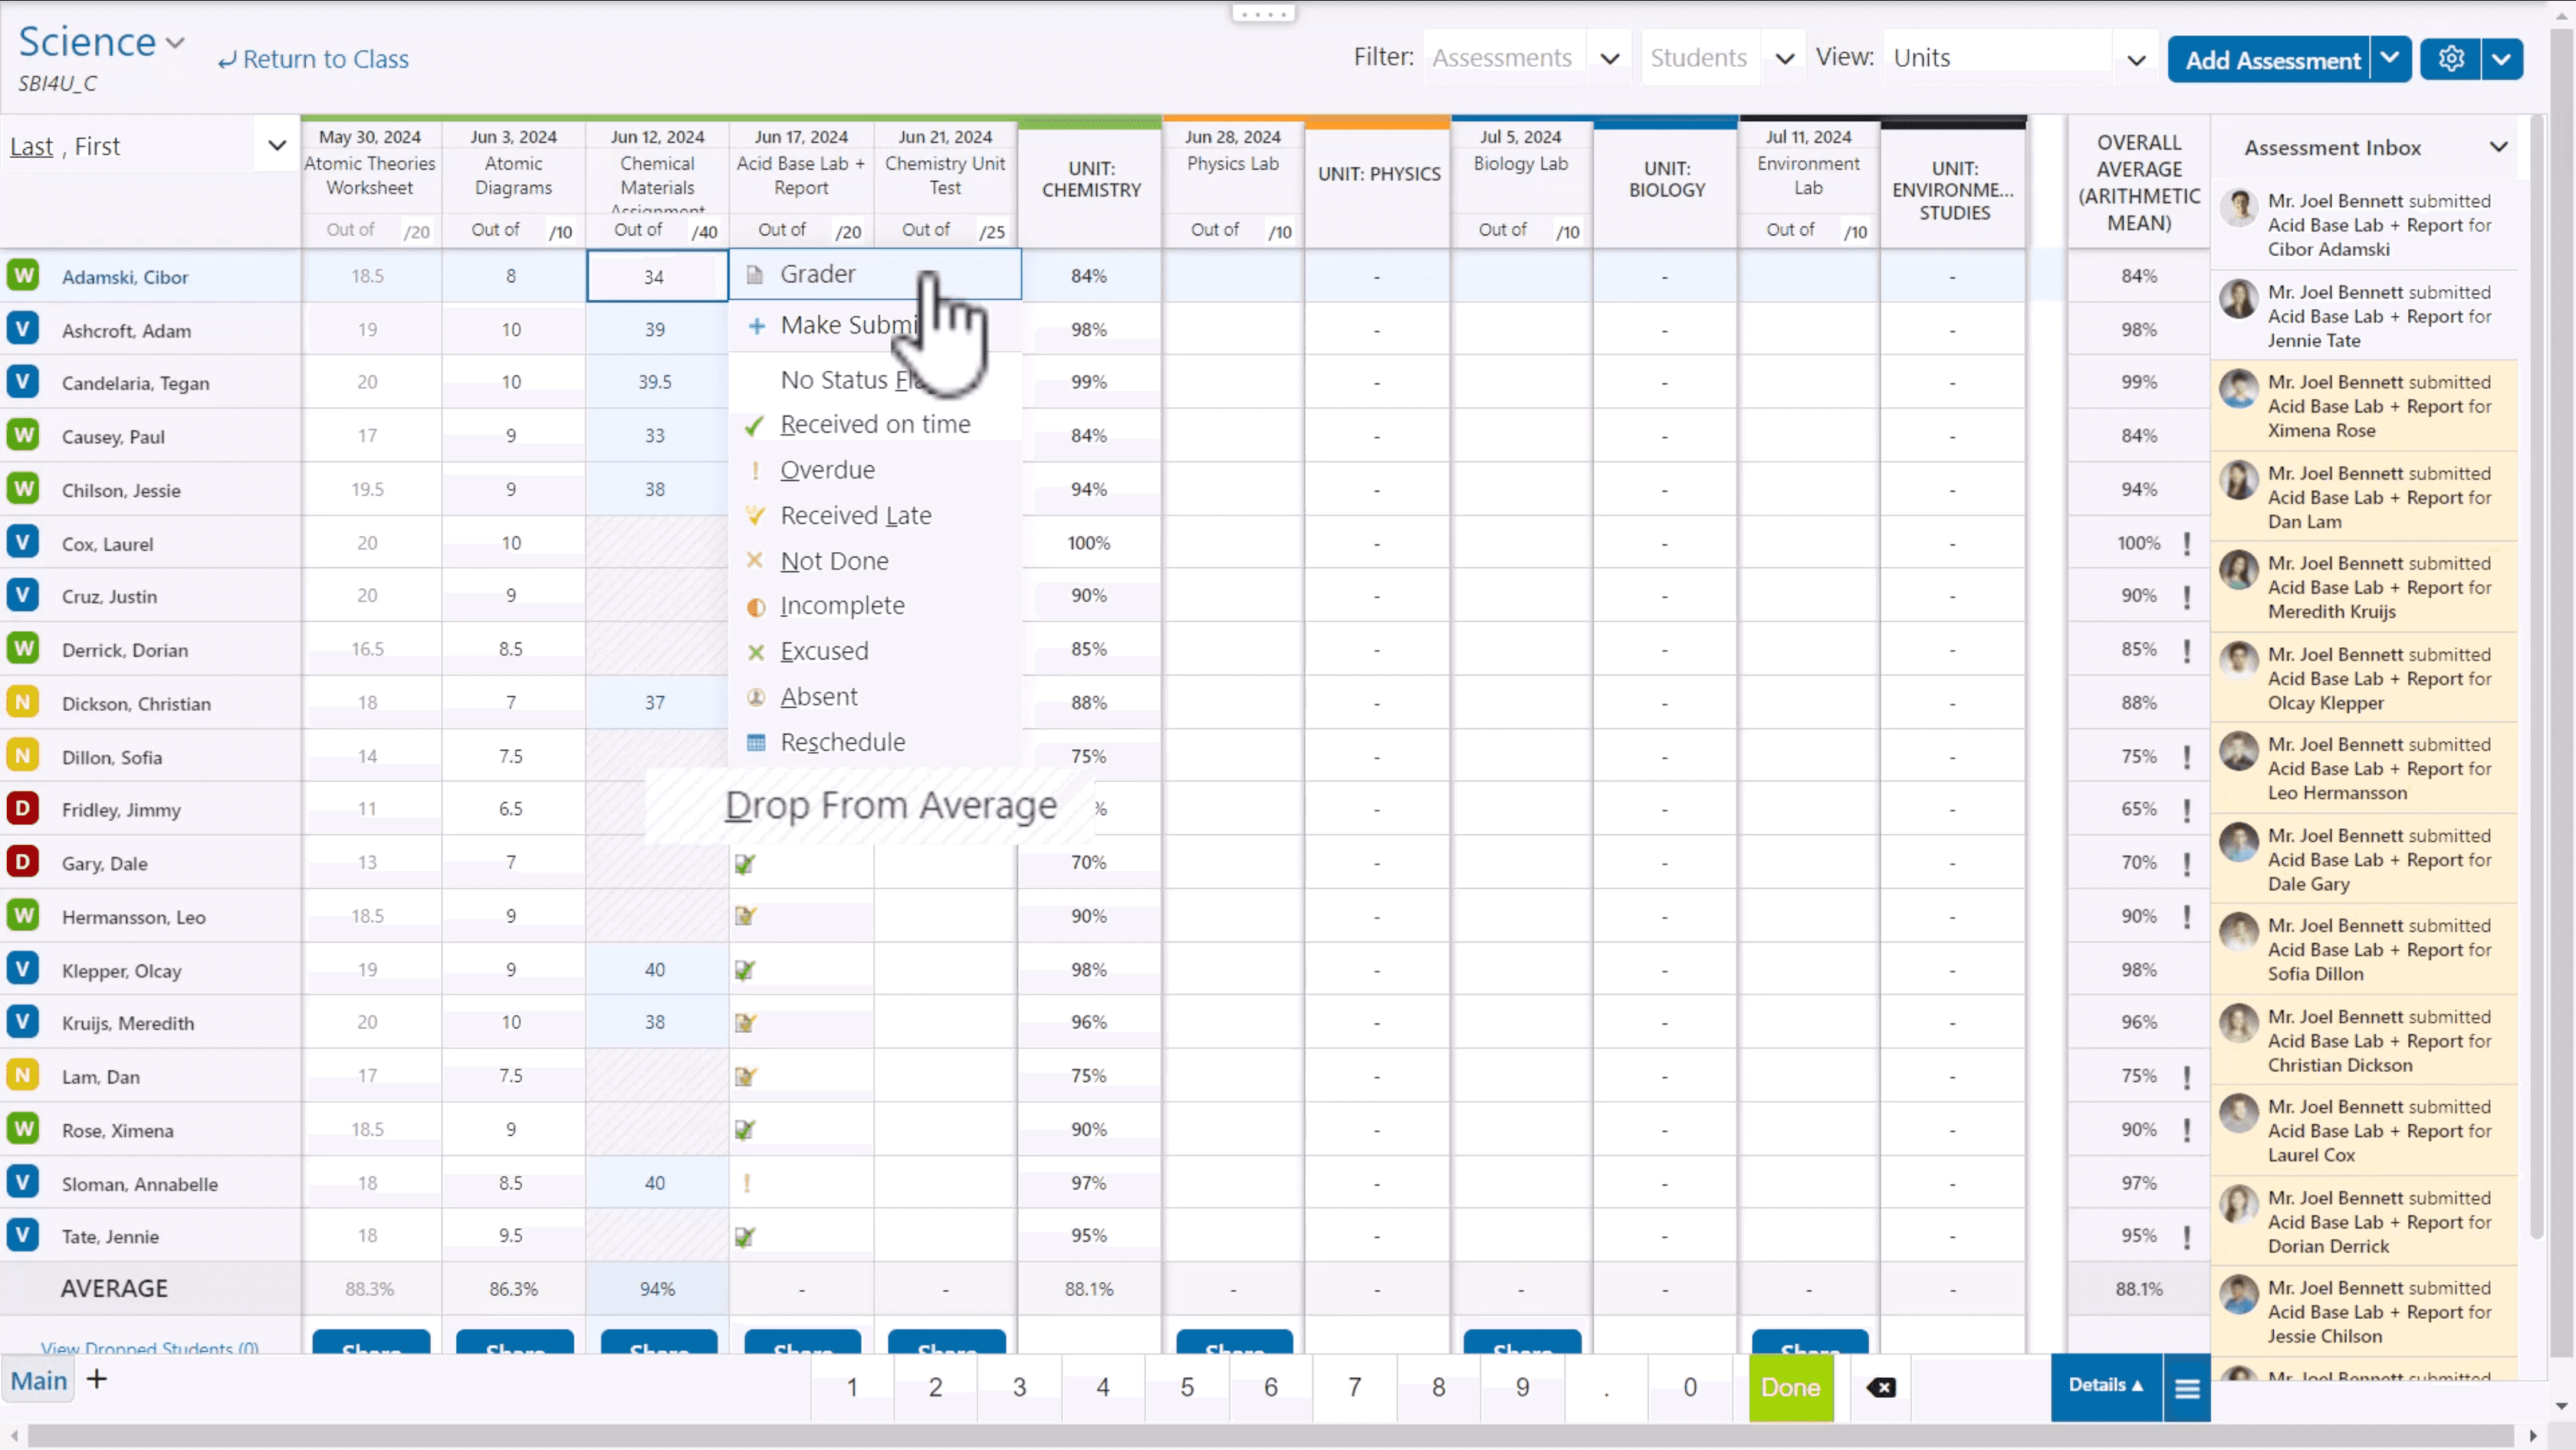2576x1450 pixels.
Task: Open Adamski, Cibor student link
Action: tap(125, 277)
